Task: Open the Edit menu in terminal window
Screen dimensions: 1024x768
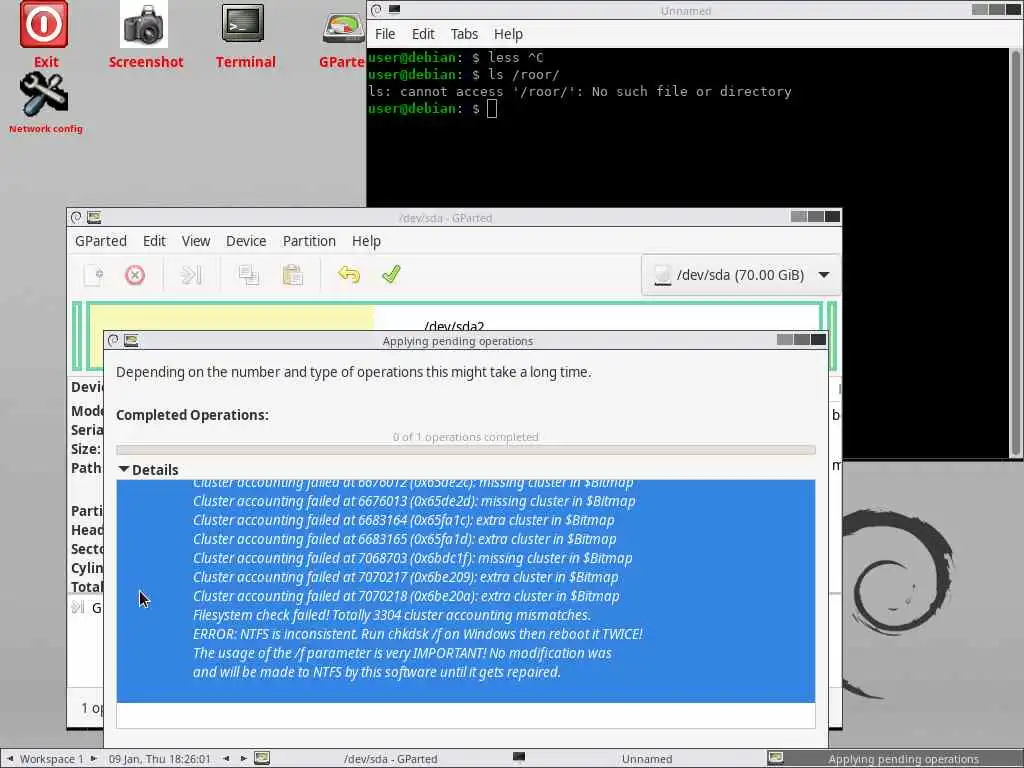Action: 423,34
